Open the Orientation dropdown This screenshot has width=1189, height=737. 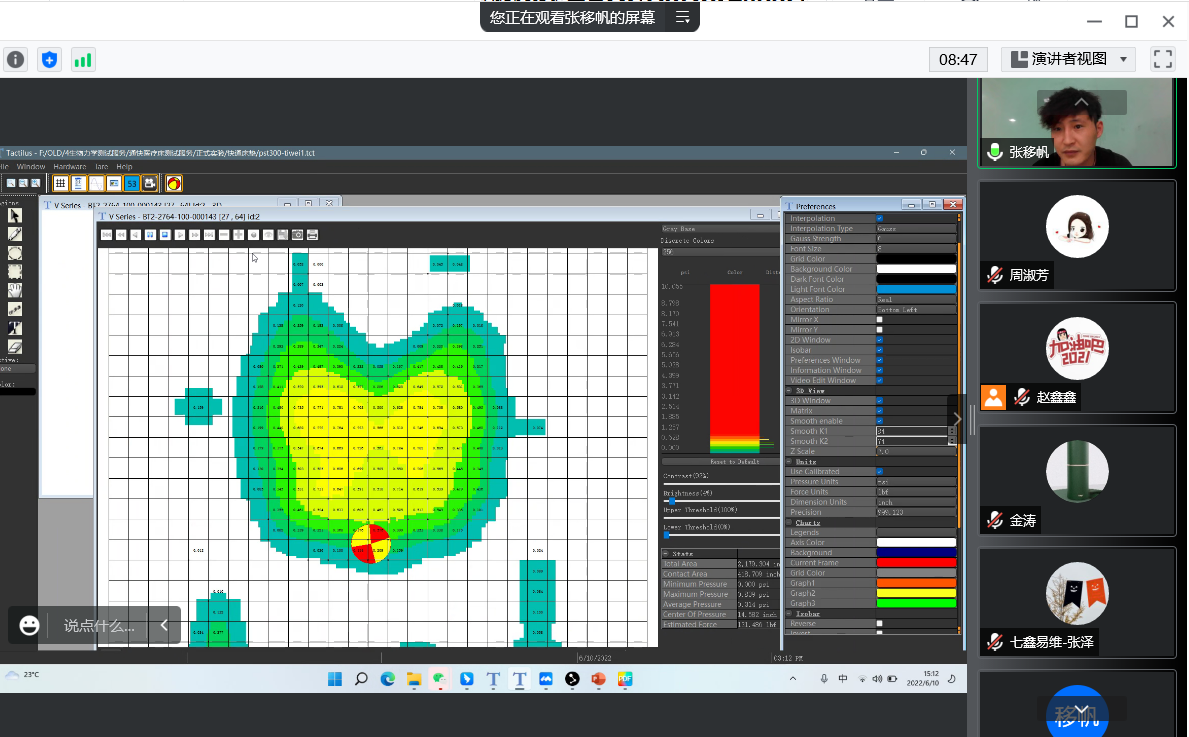click(916, 309)
